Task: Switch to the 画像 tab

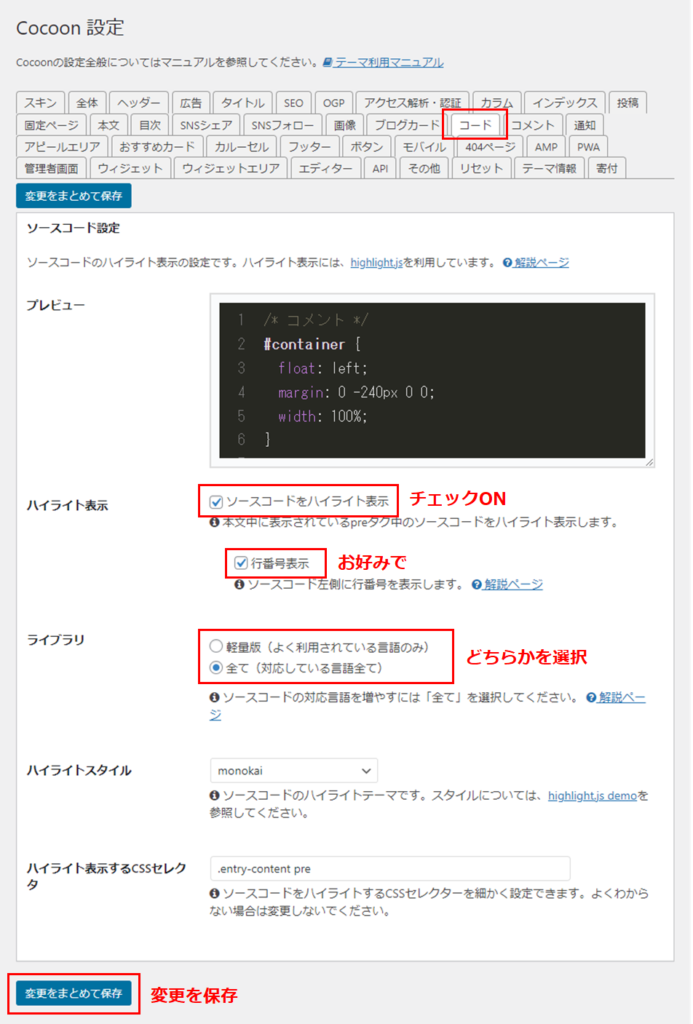Action: pyautogui.click(x=344, y=125)
